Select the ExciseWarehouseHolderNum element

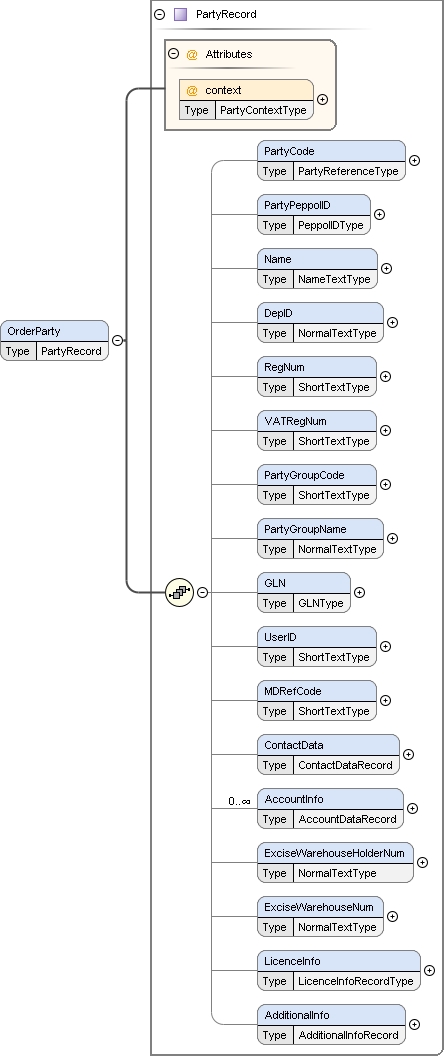click(336, 862)
